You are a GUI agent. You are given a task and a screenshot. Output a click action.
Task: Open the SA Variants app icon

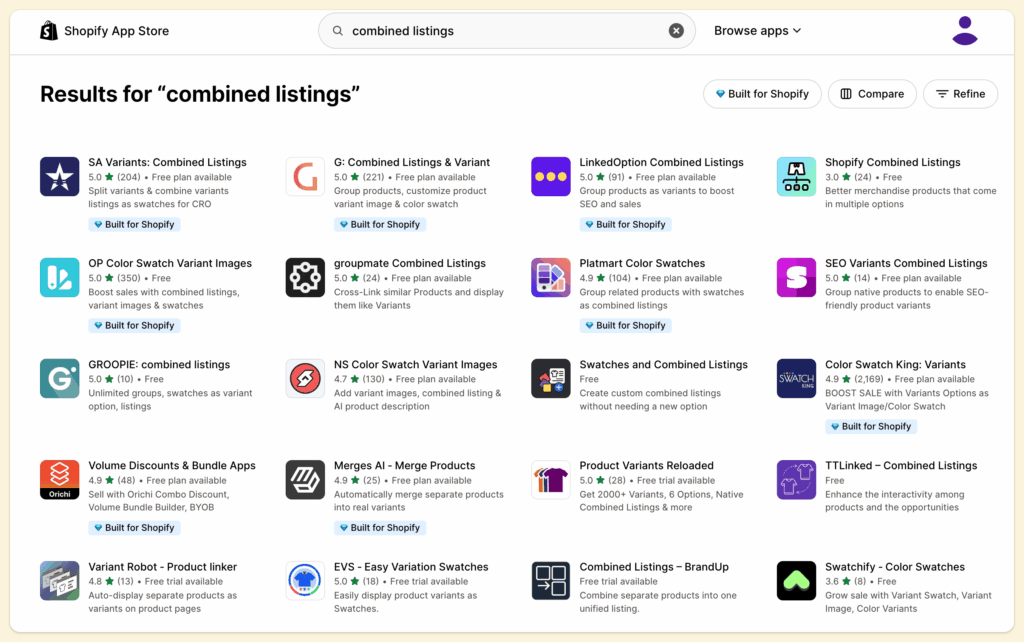click(60, 177)
